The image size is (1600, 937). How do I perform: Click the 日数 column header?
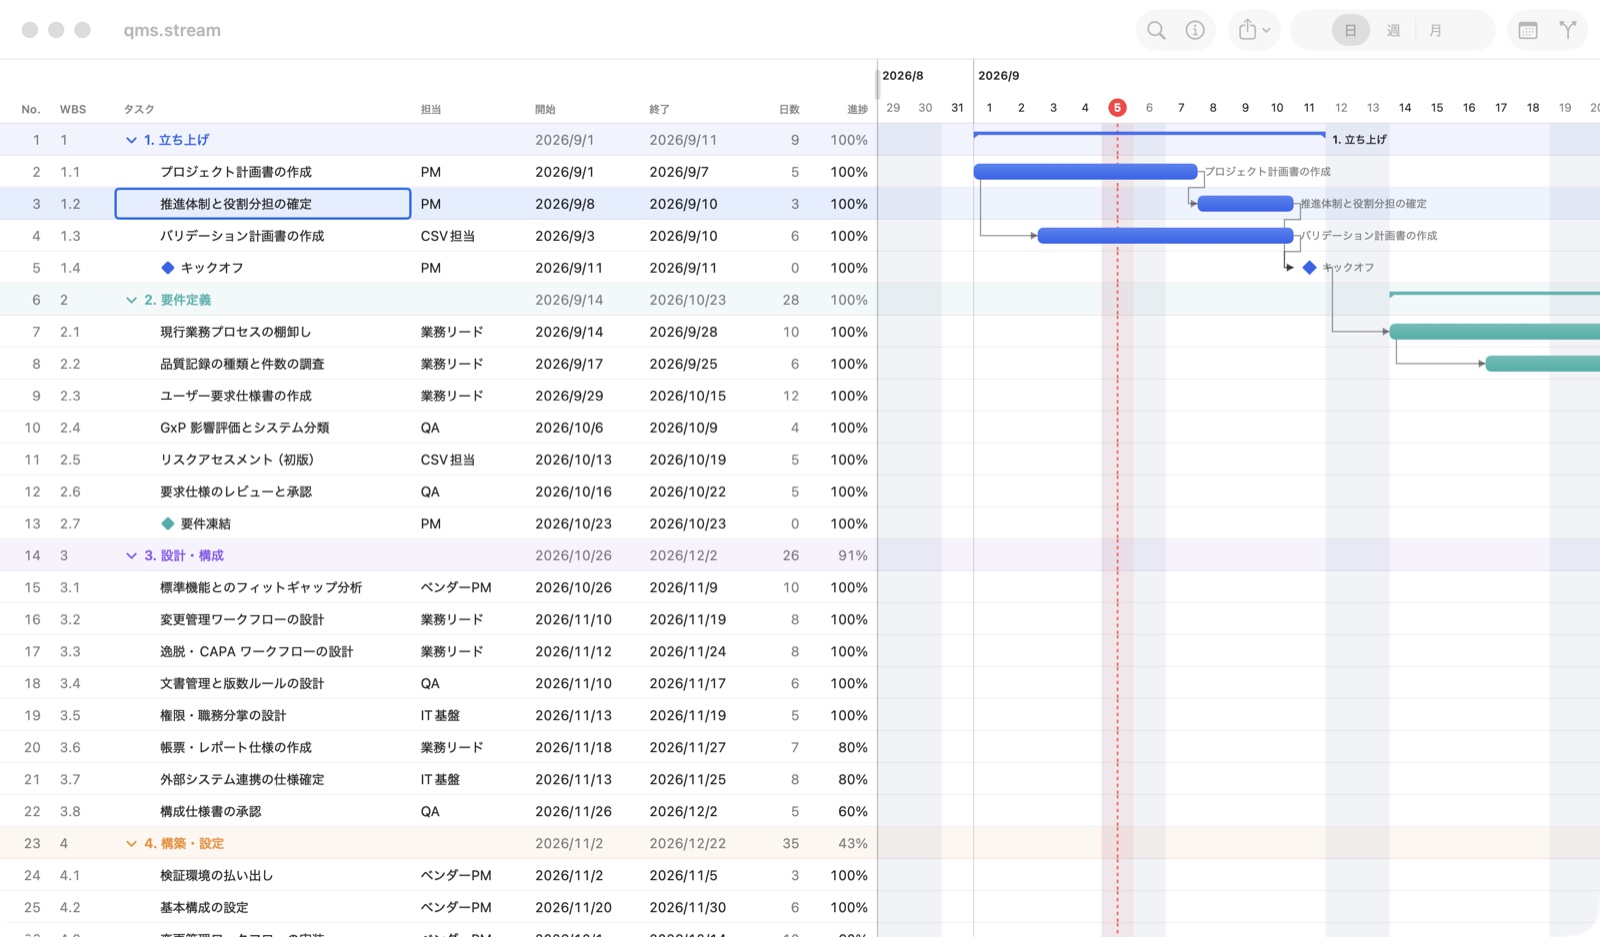click(789, 109)
